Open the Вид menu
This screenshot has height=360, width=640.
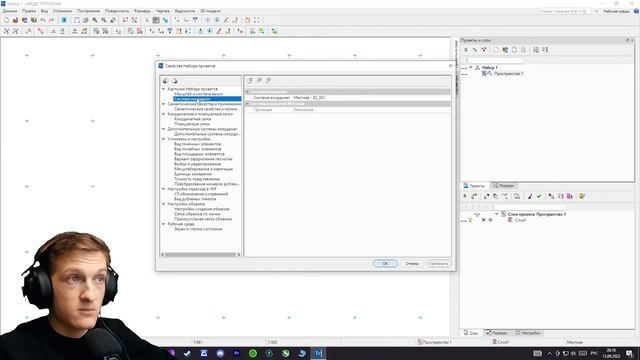point(44,11)
